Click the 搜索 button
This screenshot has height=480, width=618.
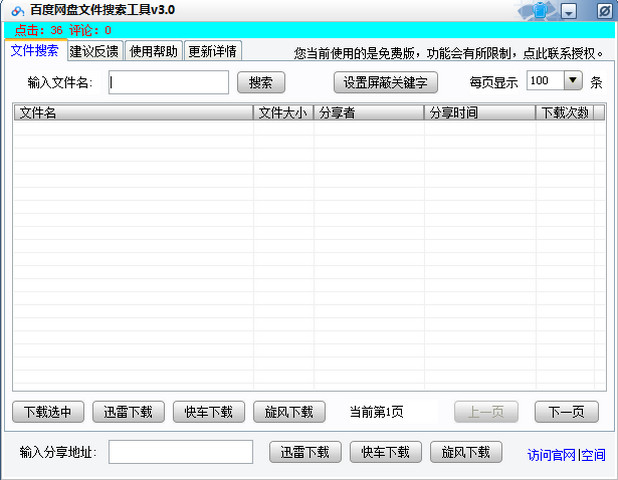click(x=261, y=82)
